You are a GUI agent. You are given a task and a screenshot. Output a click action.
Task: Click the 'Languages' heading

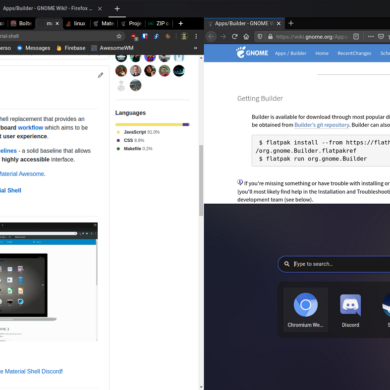pyautogui.click(x=130, y=113)
